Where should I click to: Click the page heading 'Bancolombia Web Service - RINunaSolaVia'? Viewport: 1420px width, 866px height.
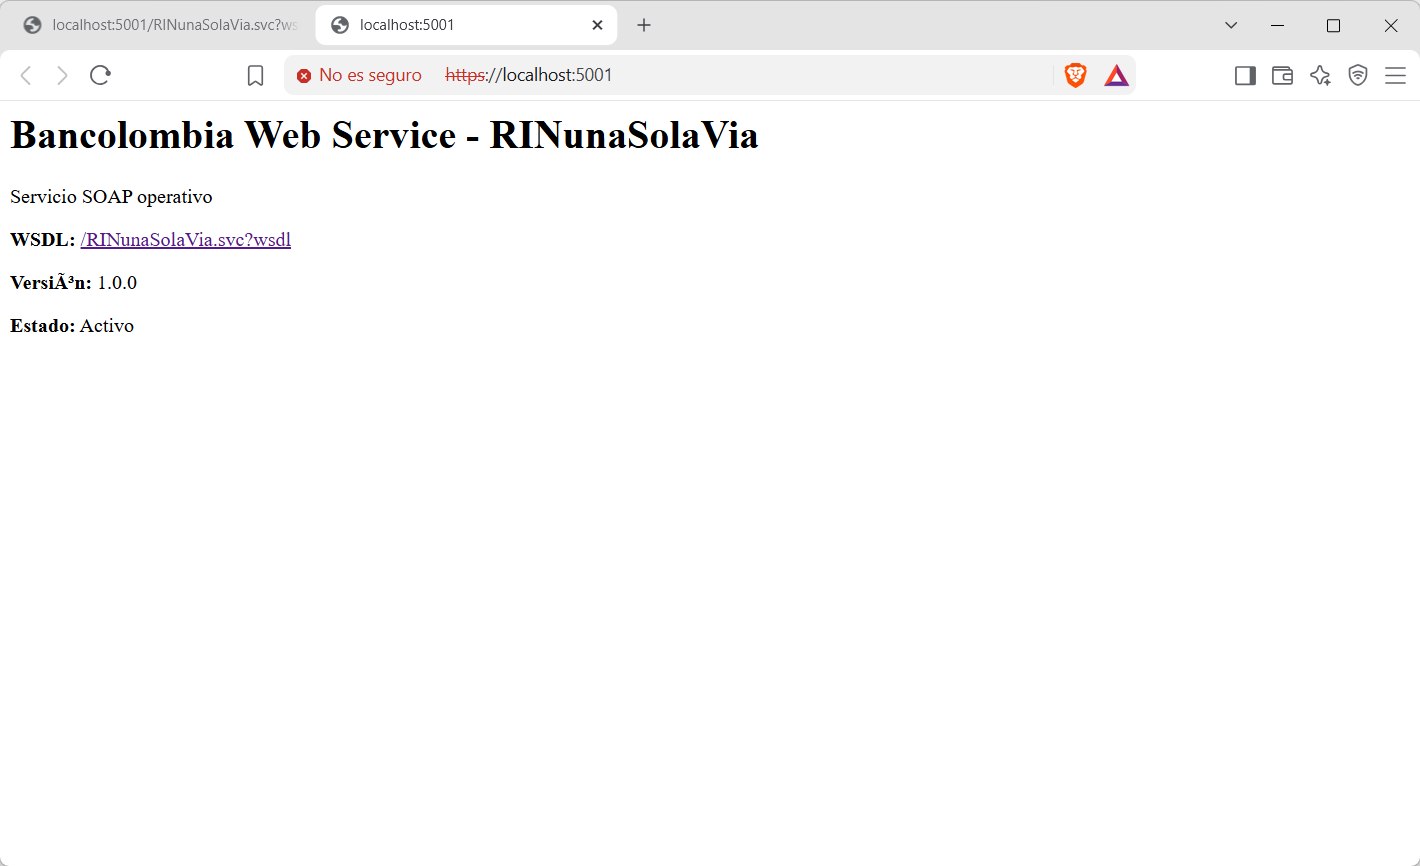(384, 135)
